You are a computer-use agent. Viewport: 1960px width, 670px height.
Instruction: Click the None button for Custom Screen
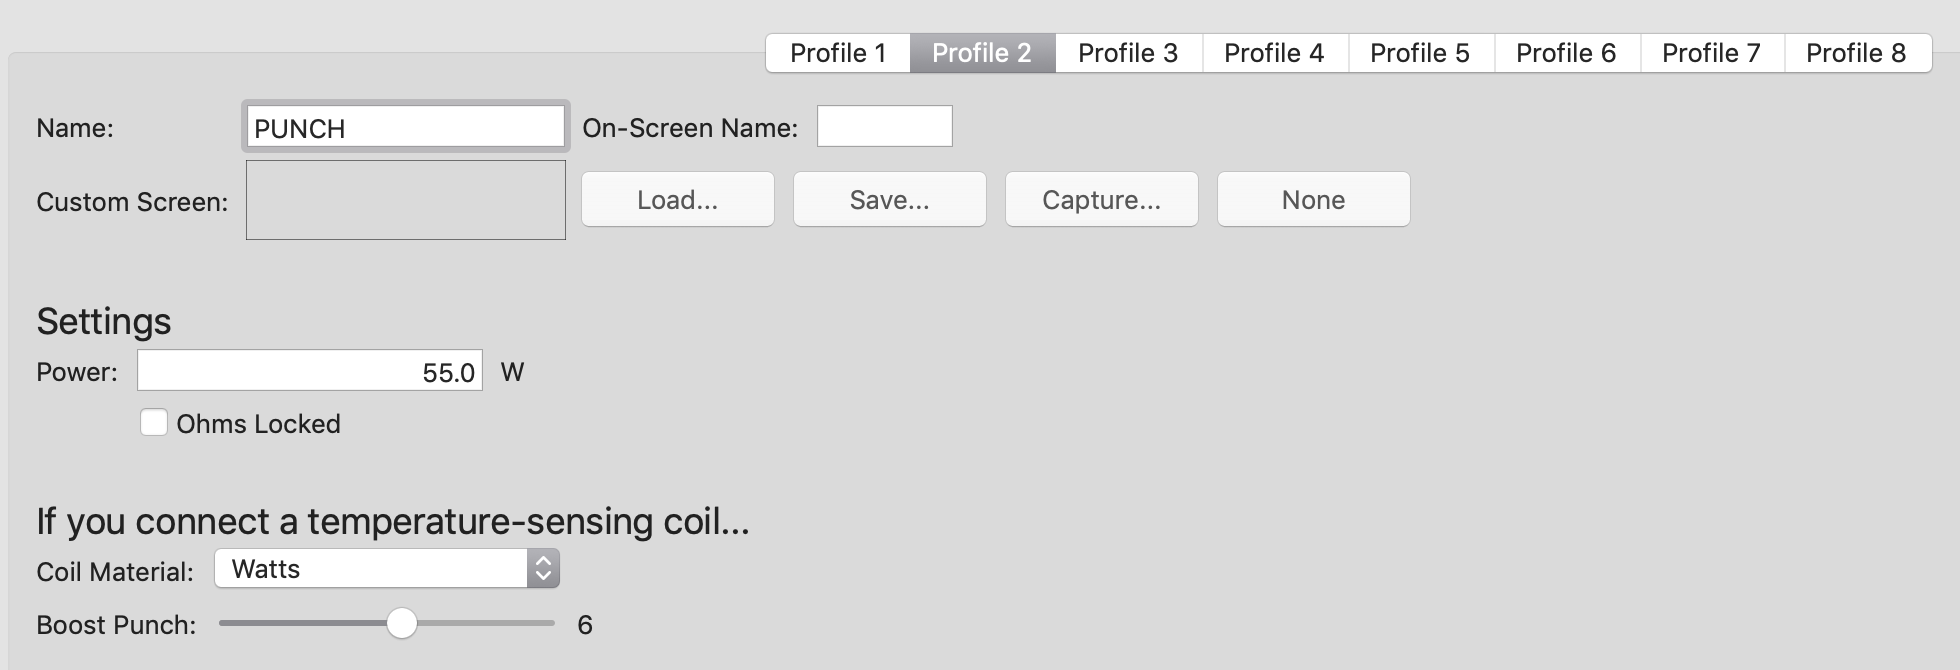[x=1313, y=200]
